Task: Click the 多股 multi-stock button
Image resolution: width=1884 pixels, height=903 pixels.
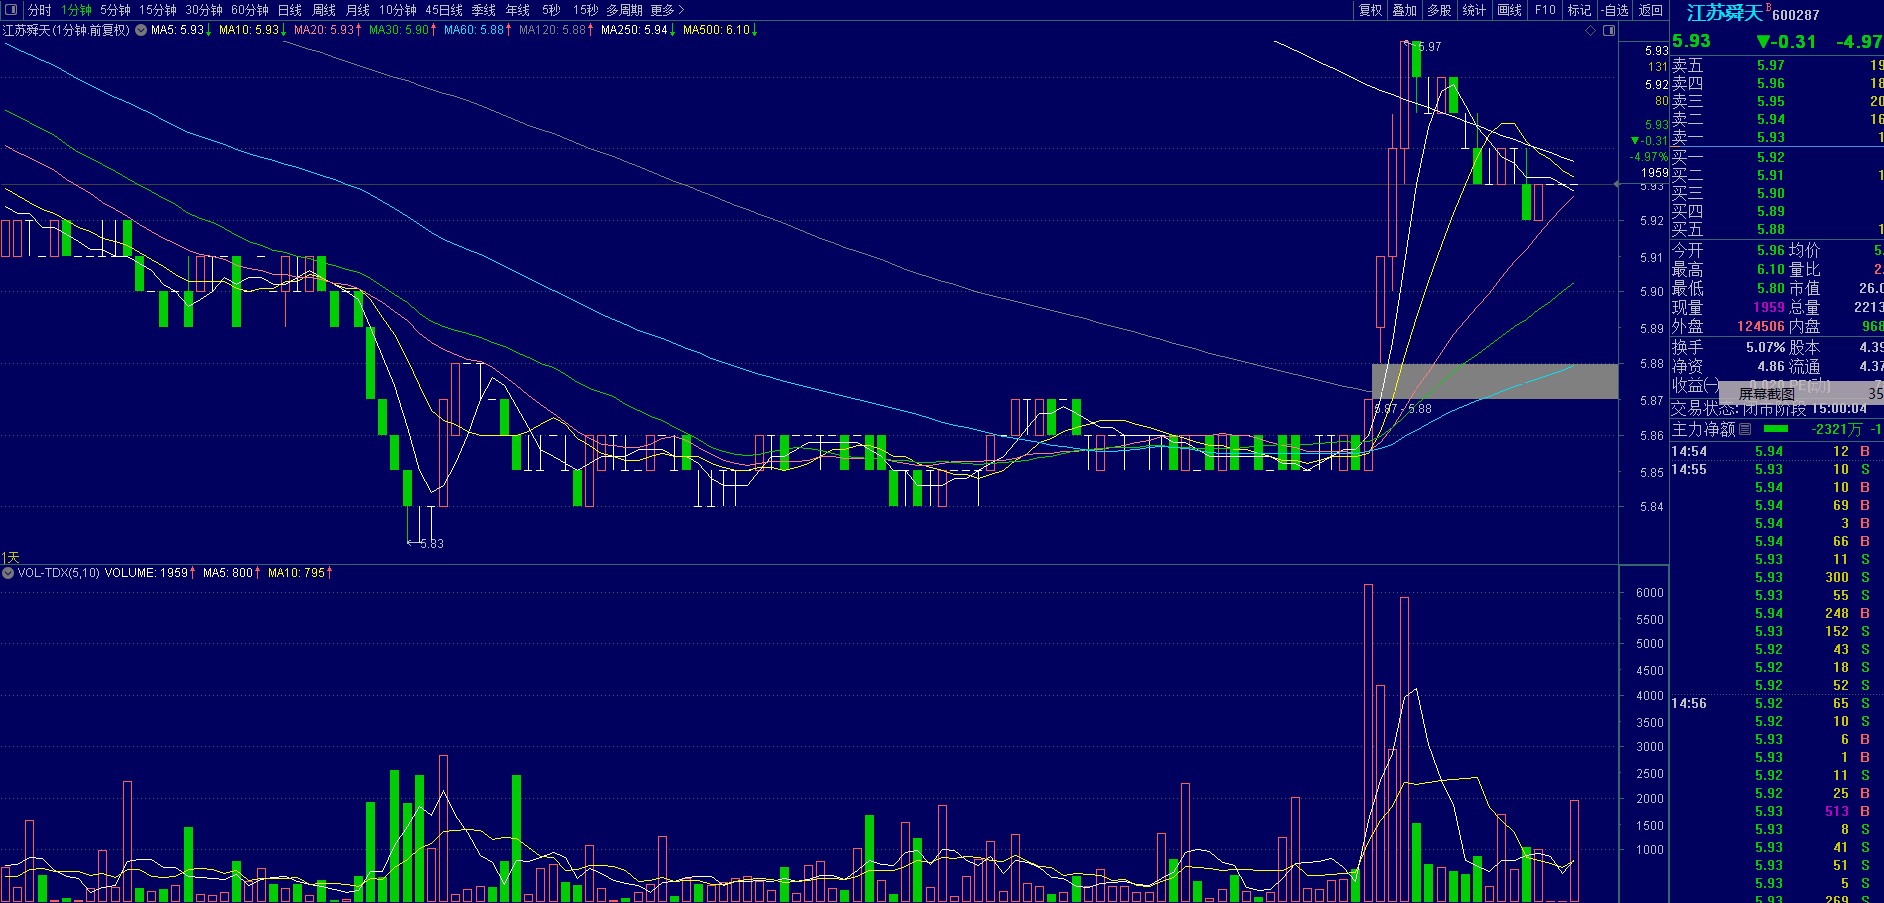Action: [1439, 10]
